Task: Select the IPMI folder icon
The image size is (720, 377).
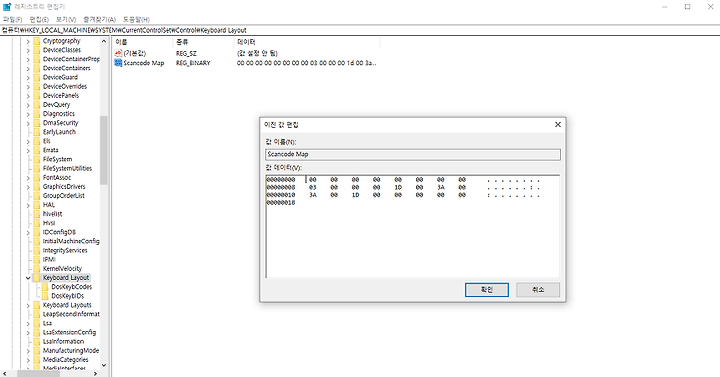Action: (x=37, y=259)
